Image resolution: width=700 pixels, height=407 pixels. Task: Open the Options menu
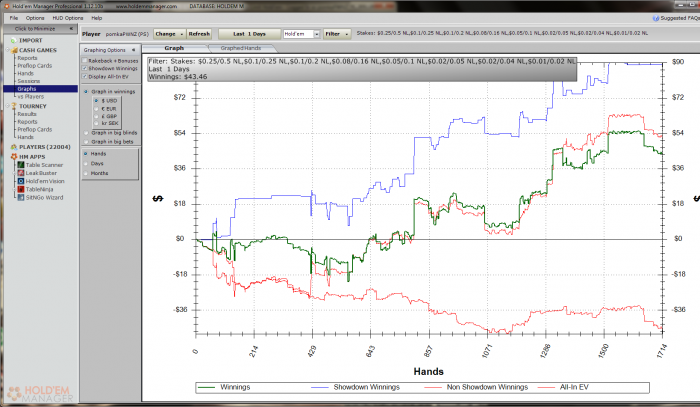(35, 18)
